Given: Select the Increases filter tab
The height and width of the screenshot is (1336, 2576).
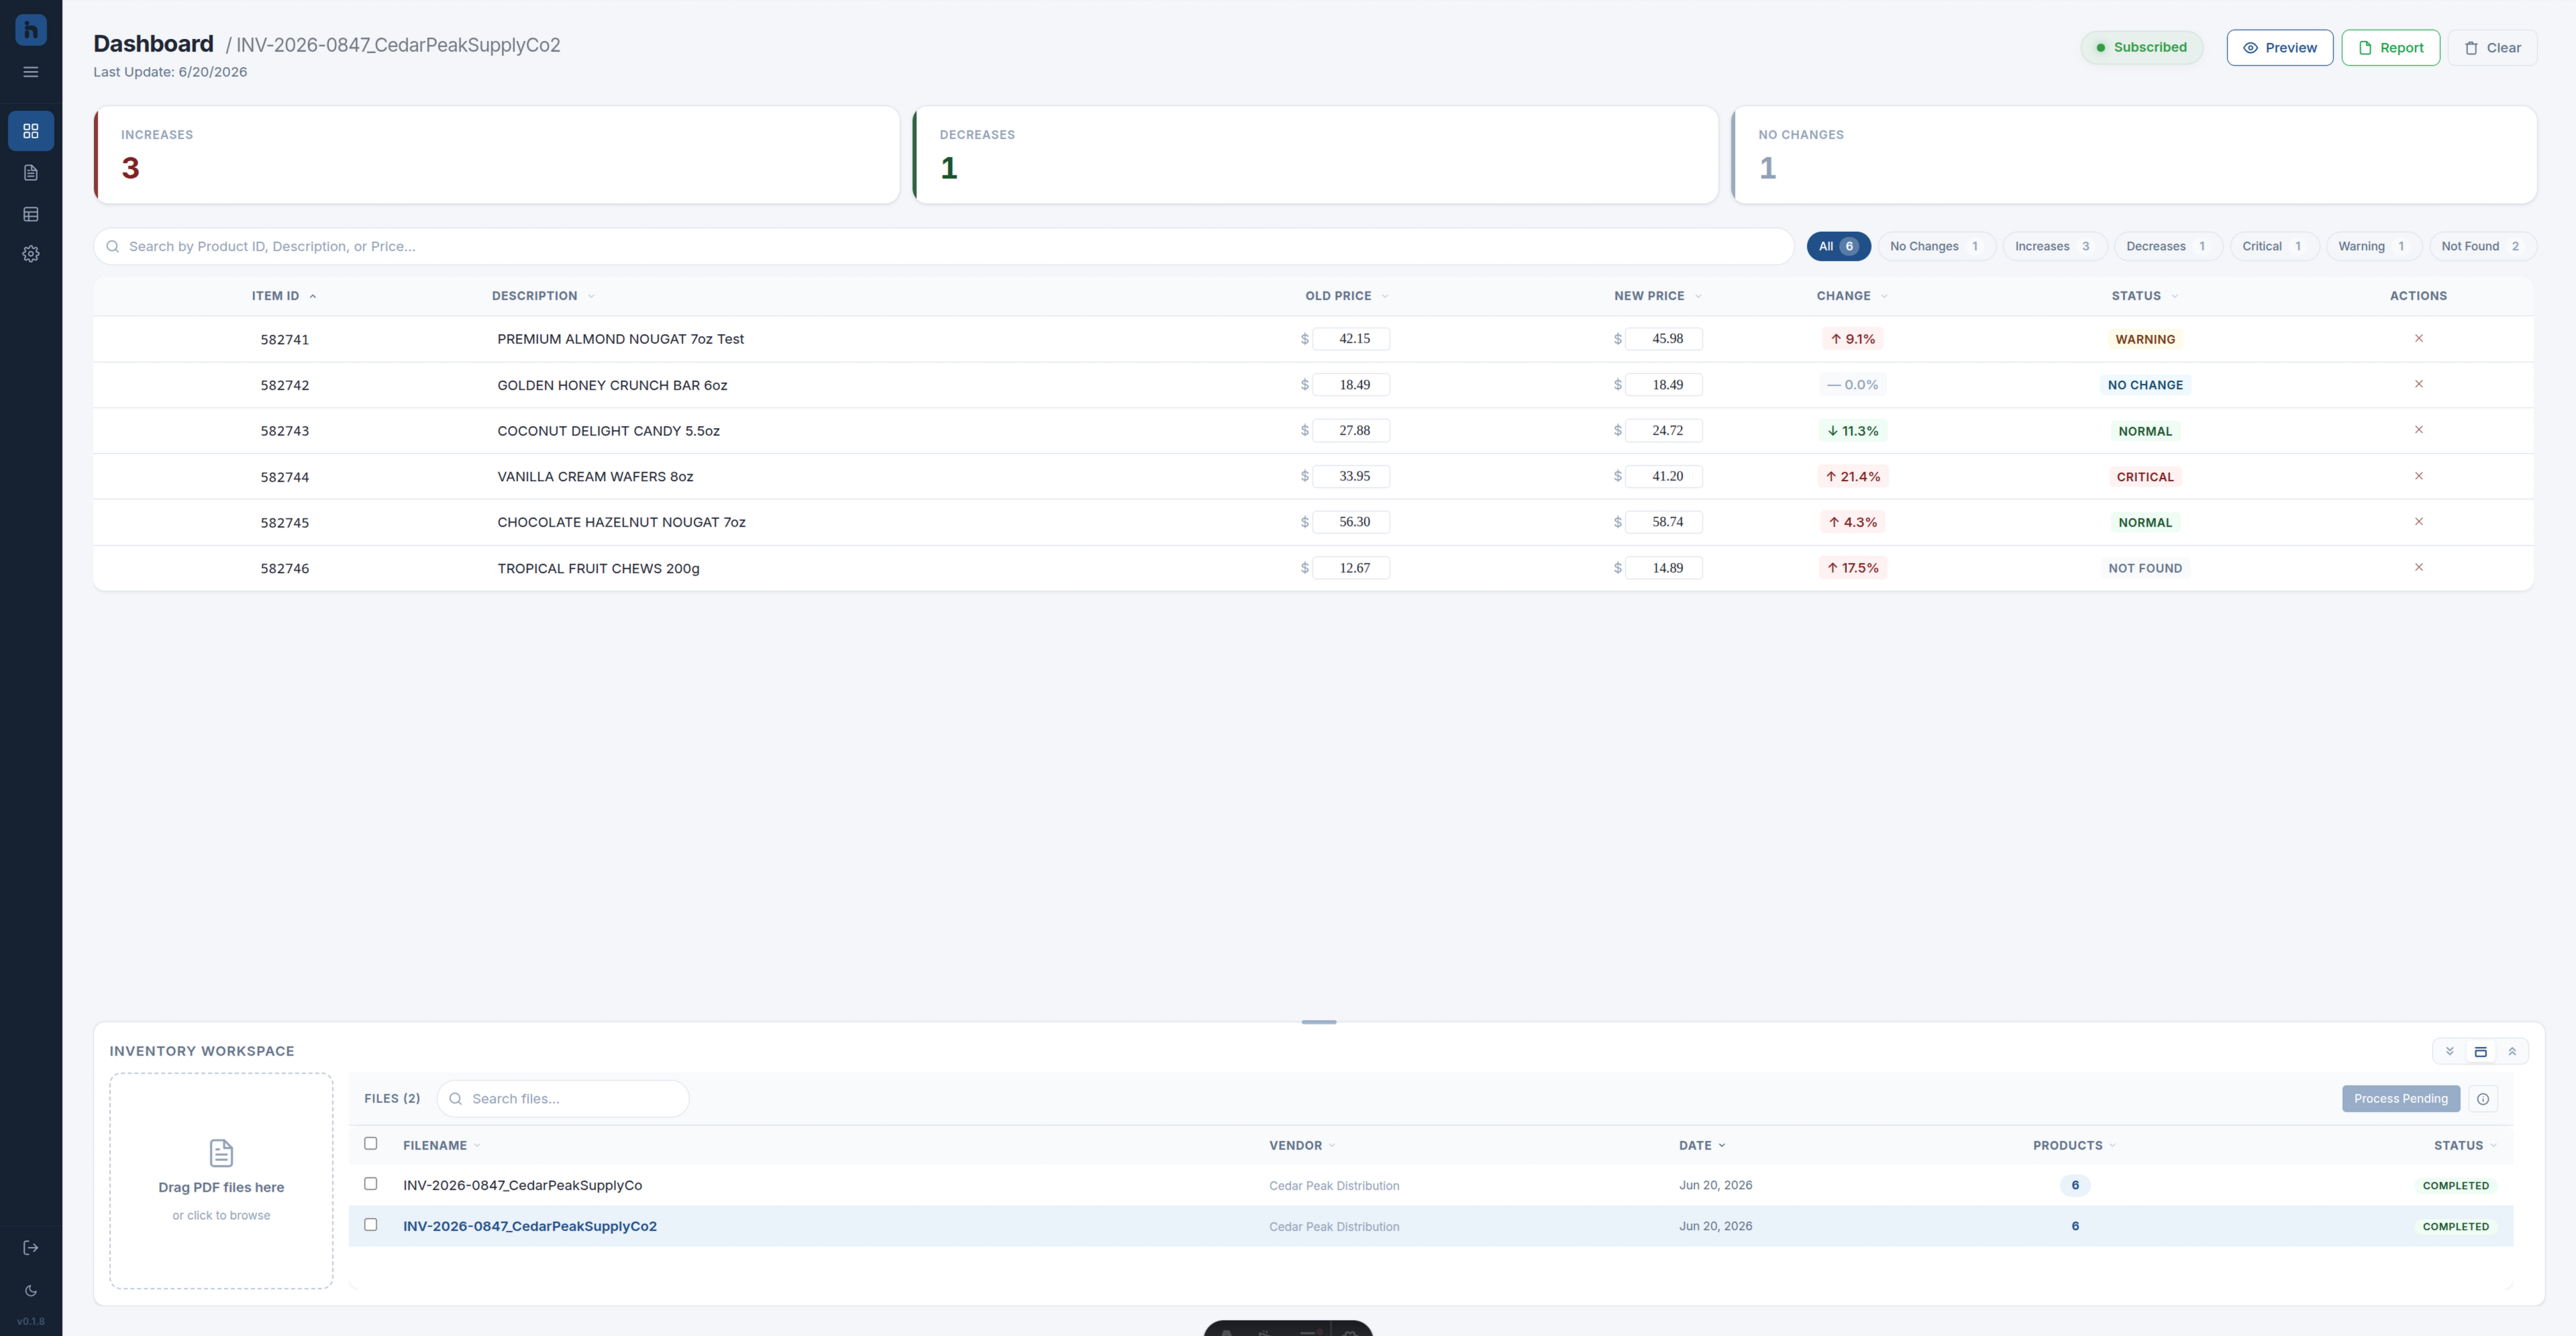Looking at the screenshot, I should tap(2054, 246).
